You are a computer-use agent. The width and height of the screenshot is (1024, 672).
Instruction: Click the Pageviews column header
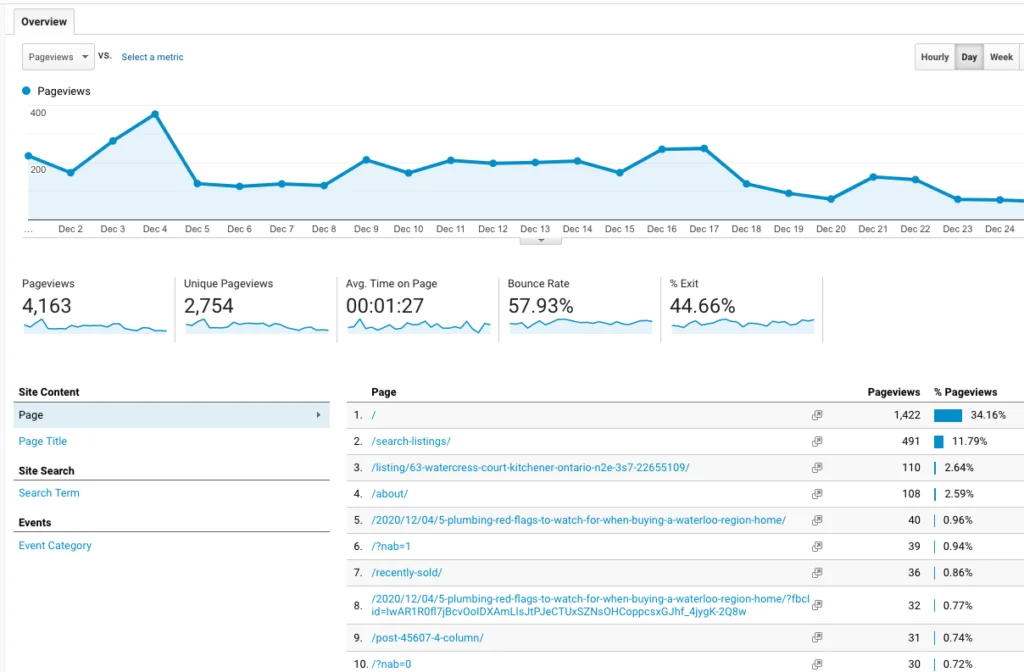(x=893, y=392)
